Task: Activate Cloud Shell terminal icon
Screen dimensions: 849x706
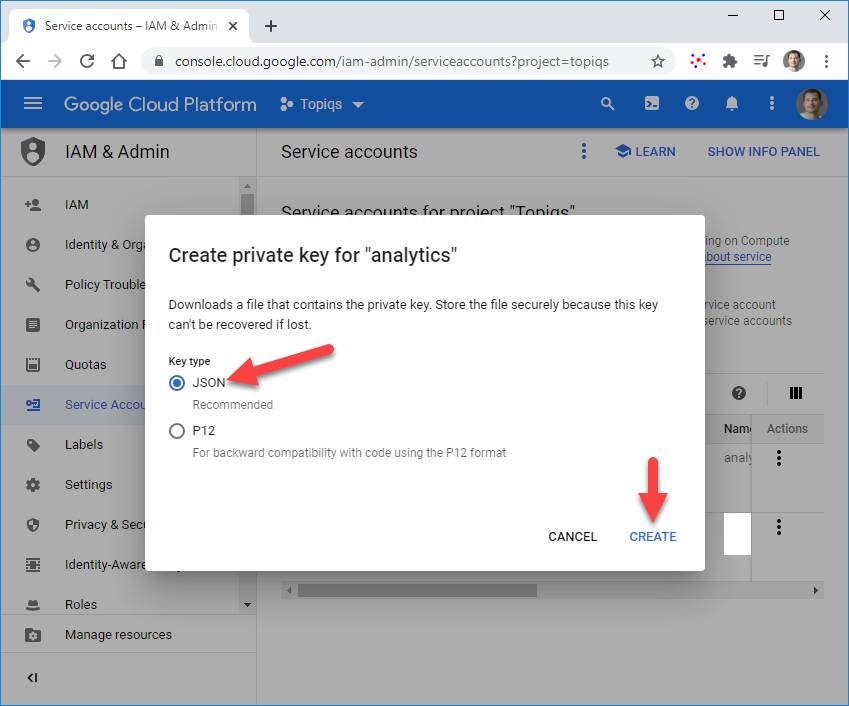Action: (x=650, y=103)
